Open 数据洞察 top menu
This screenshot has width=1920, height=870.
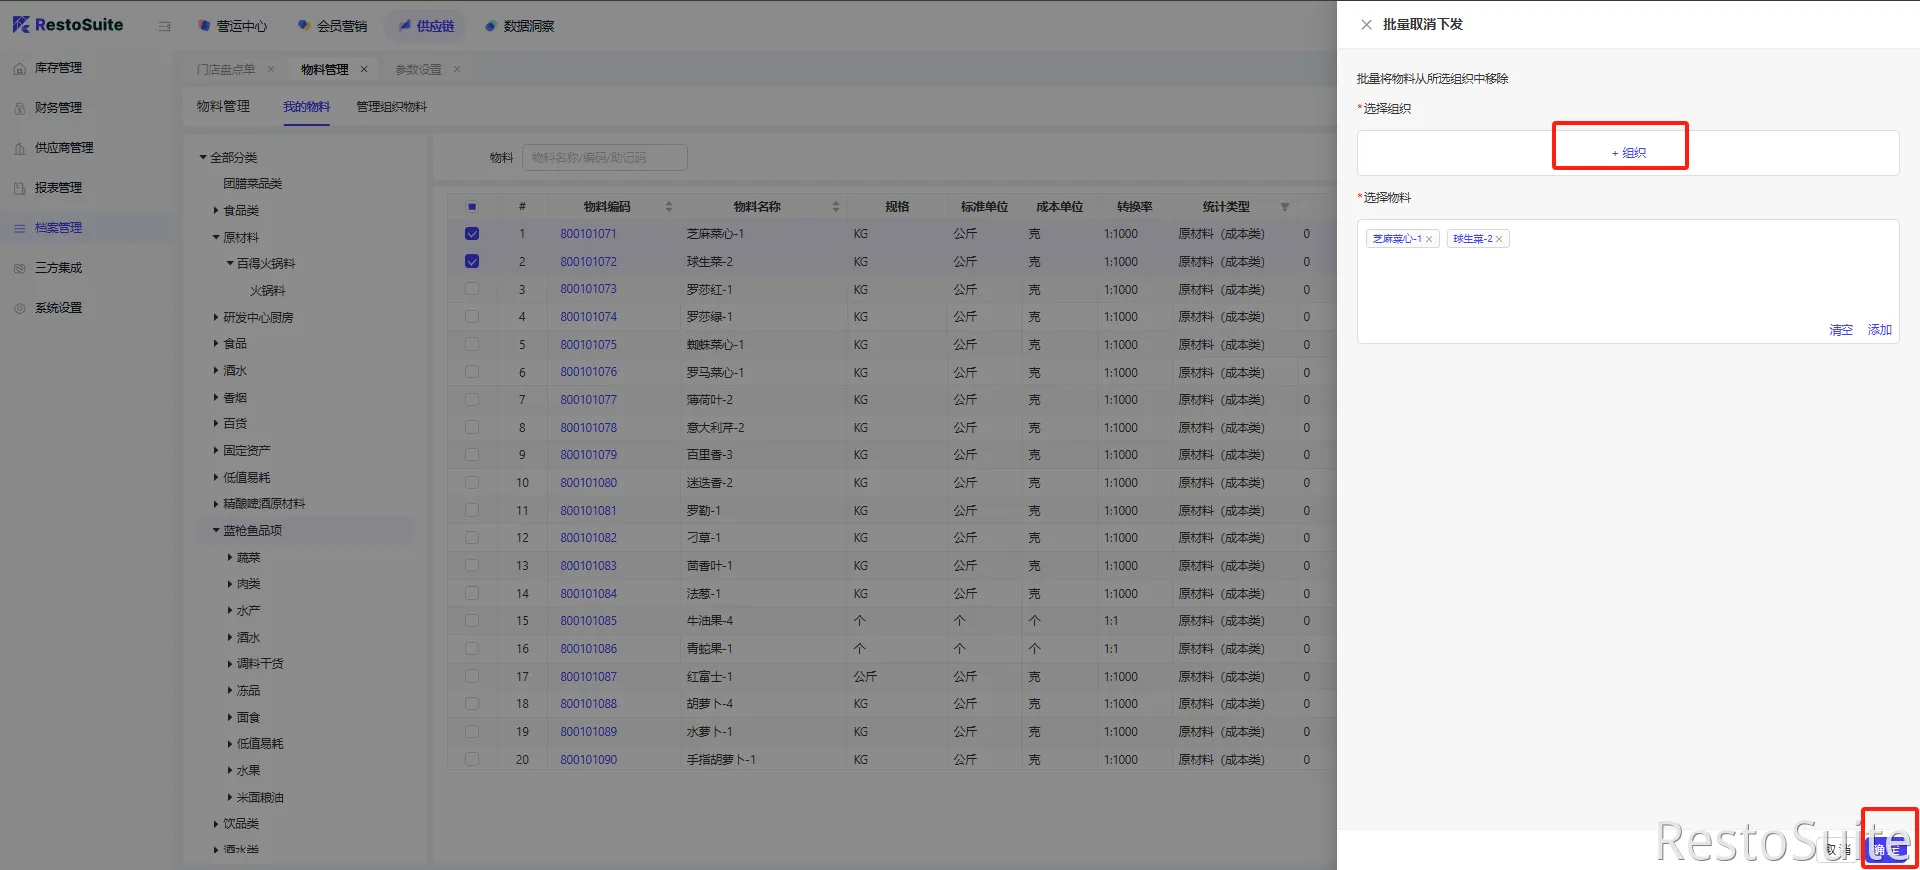click(519, 26)
